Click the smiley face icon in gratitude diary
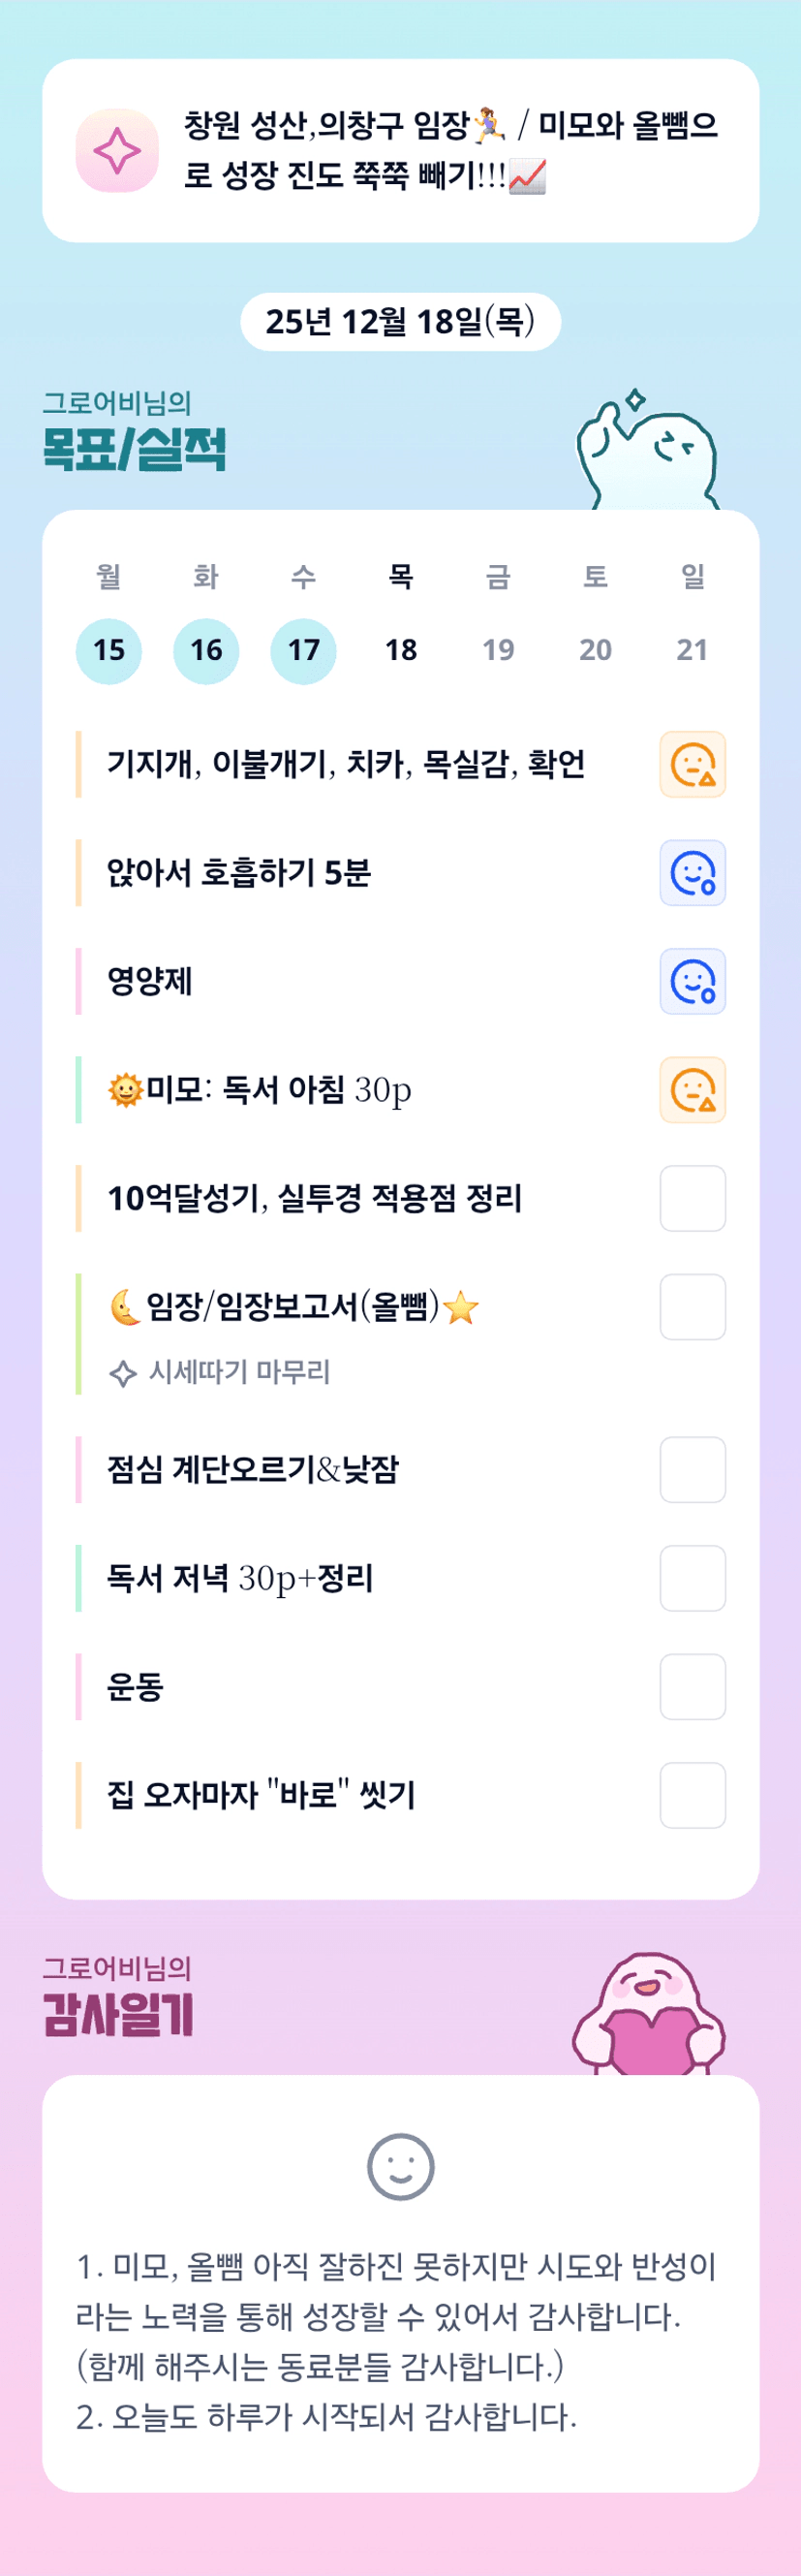Screen dimensions: 801x2576 point(400,2167)
